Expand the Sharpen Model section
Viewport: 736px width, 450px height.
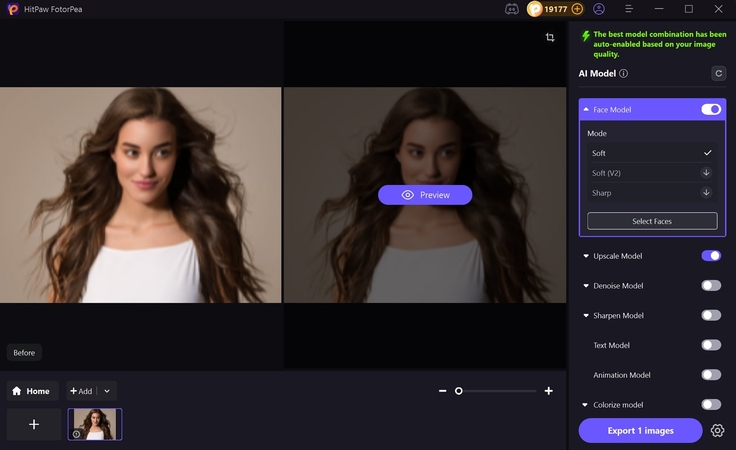tap(586, 316)
